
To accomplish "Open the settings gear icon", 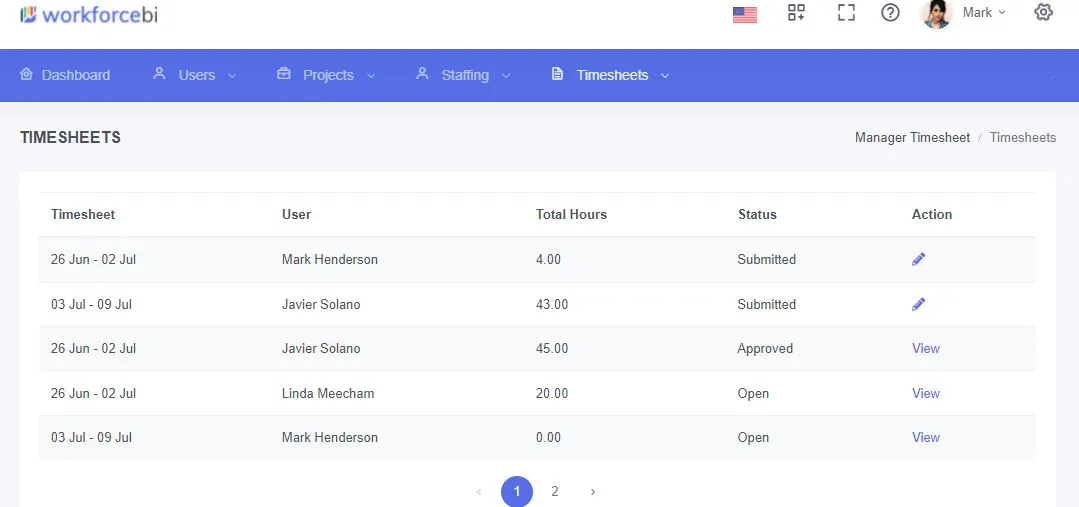I will coord(1043,12).
